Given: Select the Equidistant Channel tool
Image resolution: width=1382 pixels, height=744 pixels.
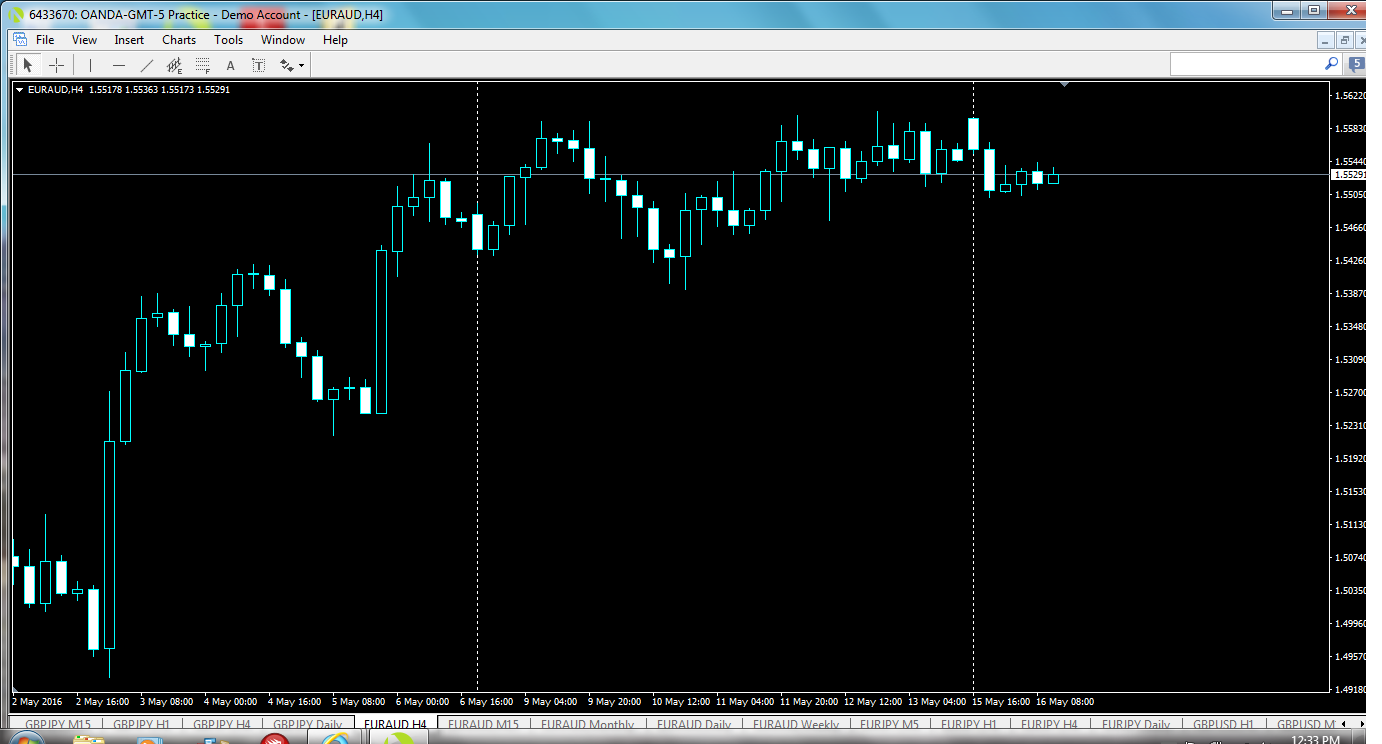Looking at the screenshot, I should 175,66.
